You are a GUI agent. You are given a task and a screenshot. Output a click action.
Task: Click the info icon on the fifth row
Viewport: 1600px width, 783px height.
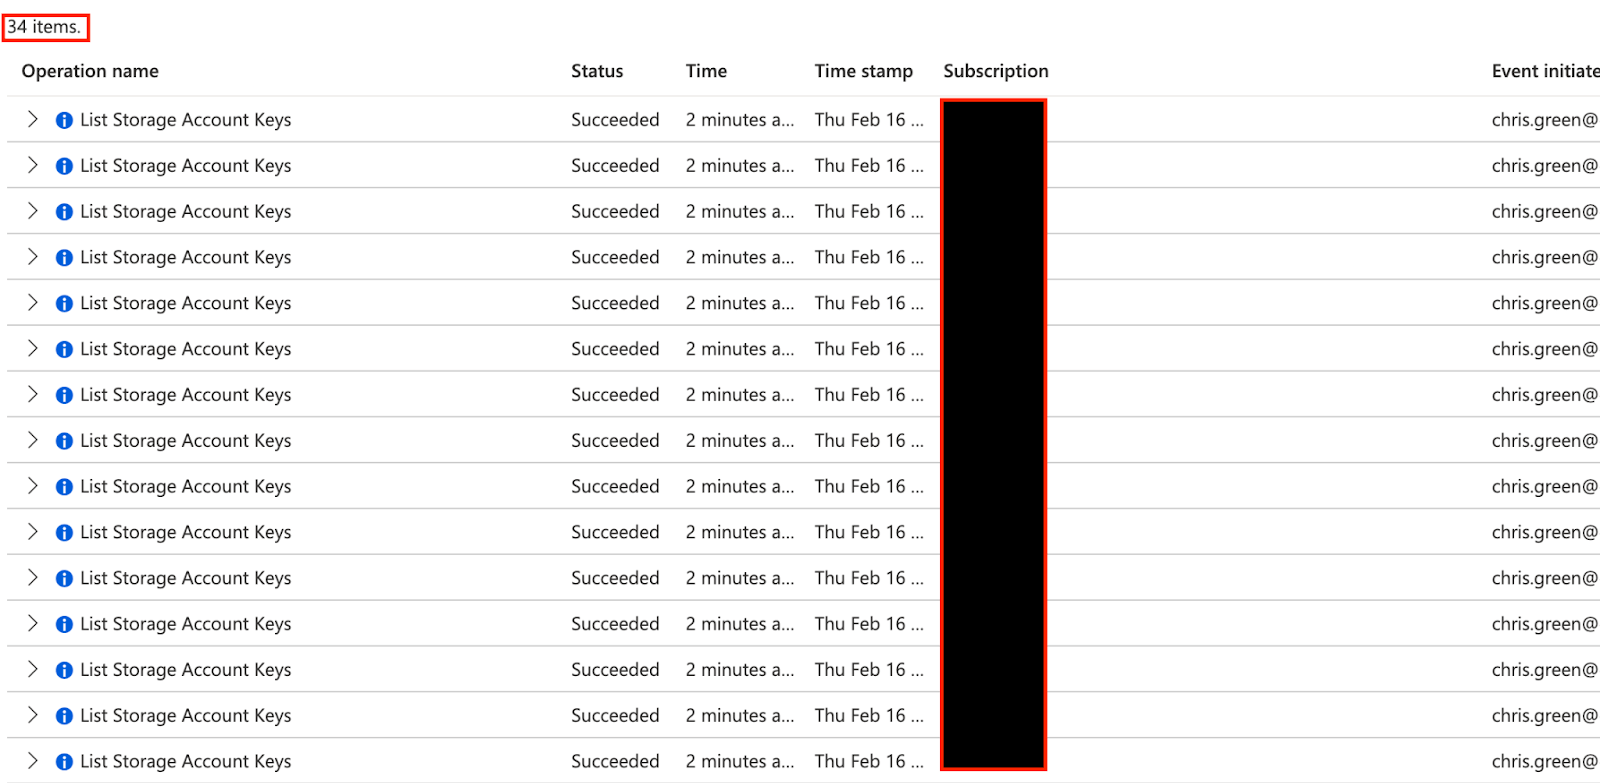tap(63, 303)
